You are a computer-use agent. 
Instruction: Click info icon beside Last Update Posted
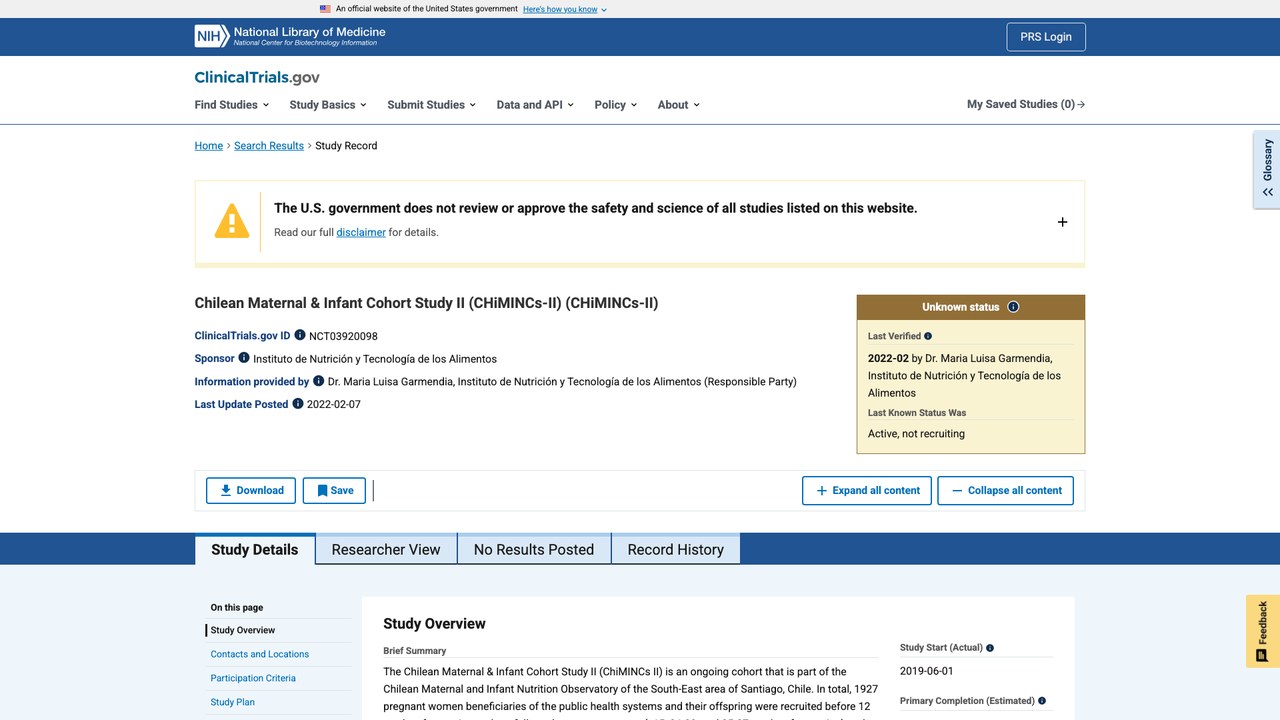(298, 403)
